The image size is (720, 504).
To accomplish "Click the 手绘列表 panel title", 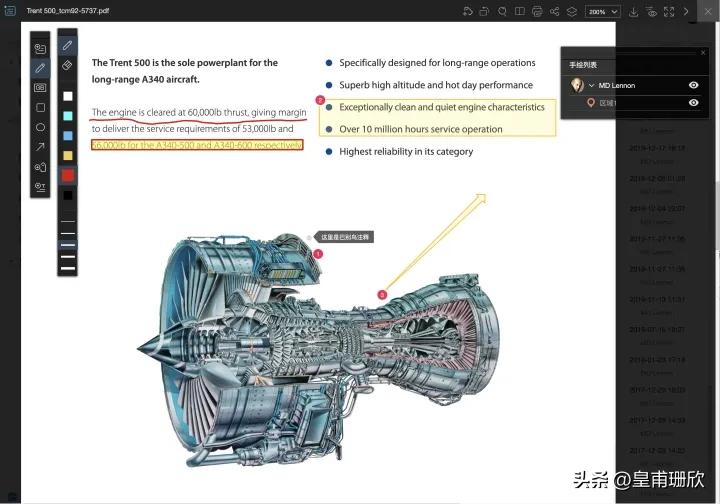I will pos(583,65).
